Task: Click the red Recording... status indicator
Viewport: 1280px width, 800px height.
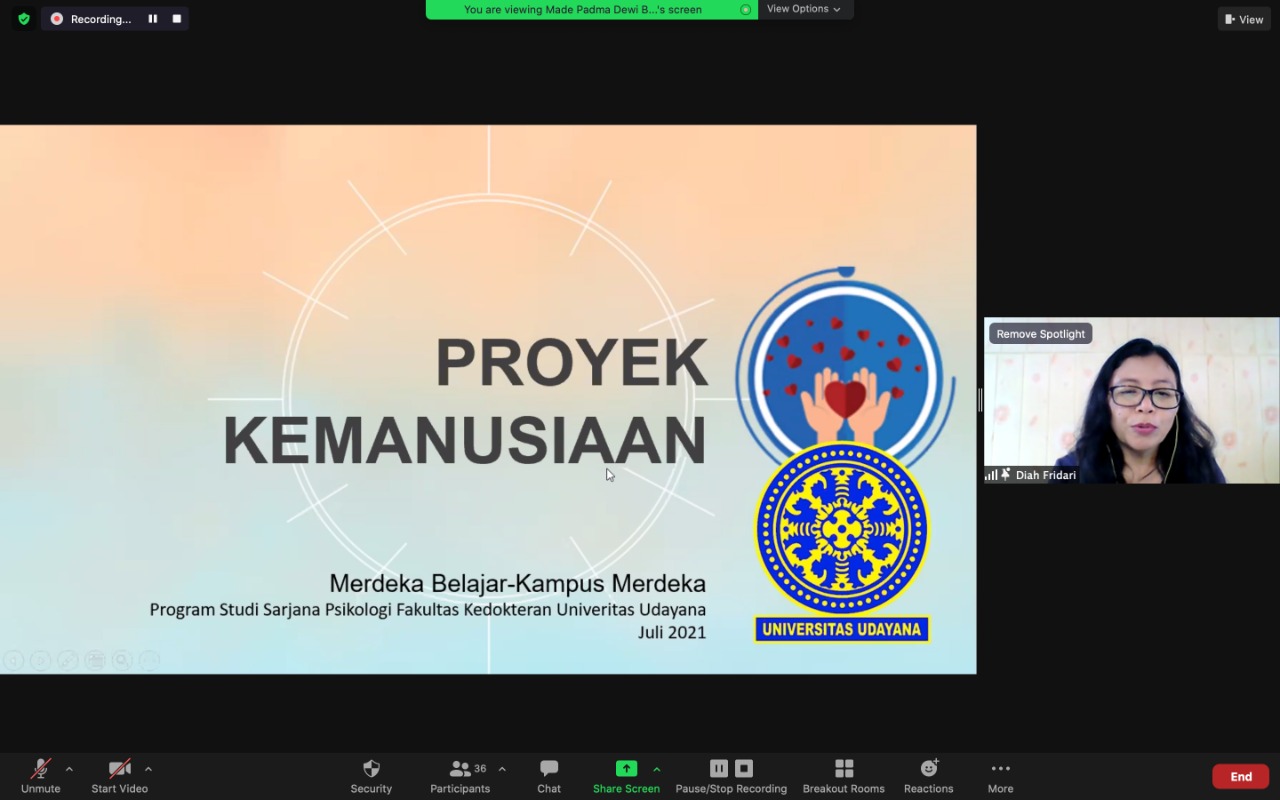Action: point(91,18)
